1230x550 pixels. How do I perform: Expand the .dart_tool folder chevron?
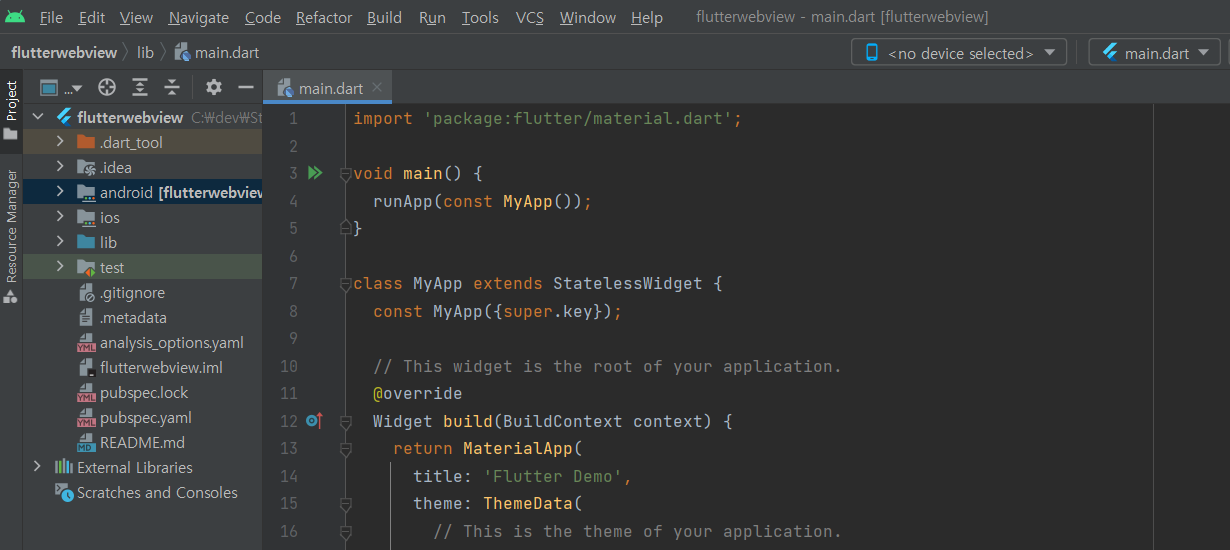(60, 142)
